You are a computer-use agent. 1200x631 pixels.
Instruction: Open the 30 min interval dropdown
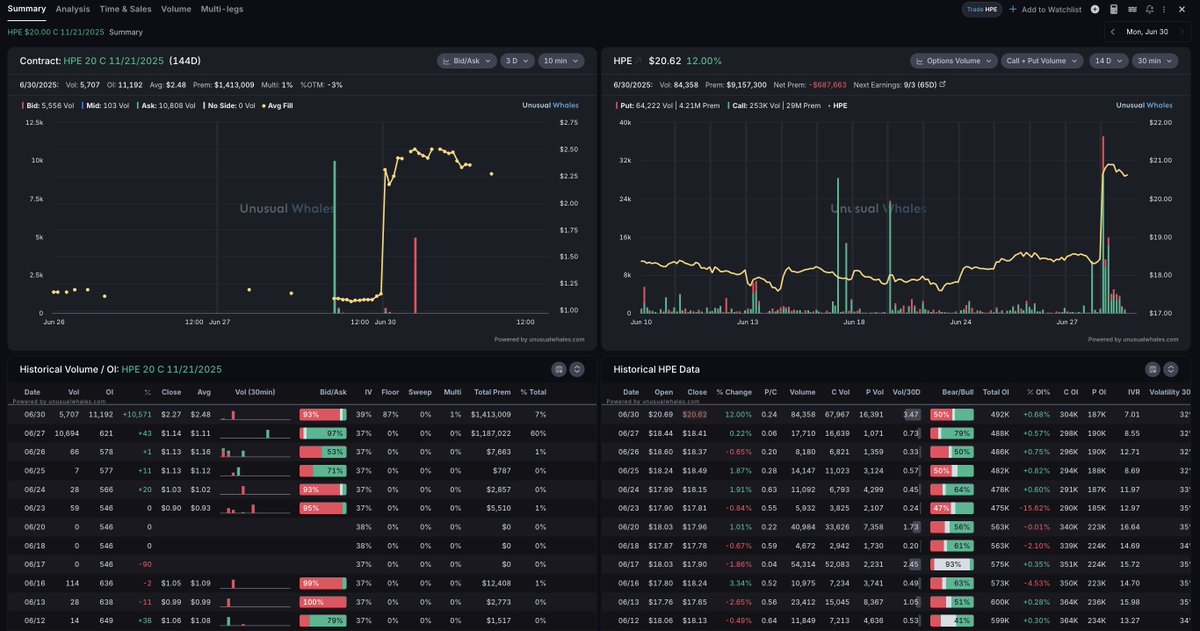point(1155,60)
